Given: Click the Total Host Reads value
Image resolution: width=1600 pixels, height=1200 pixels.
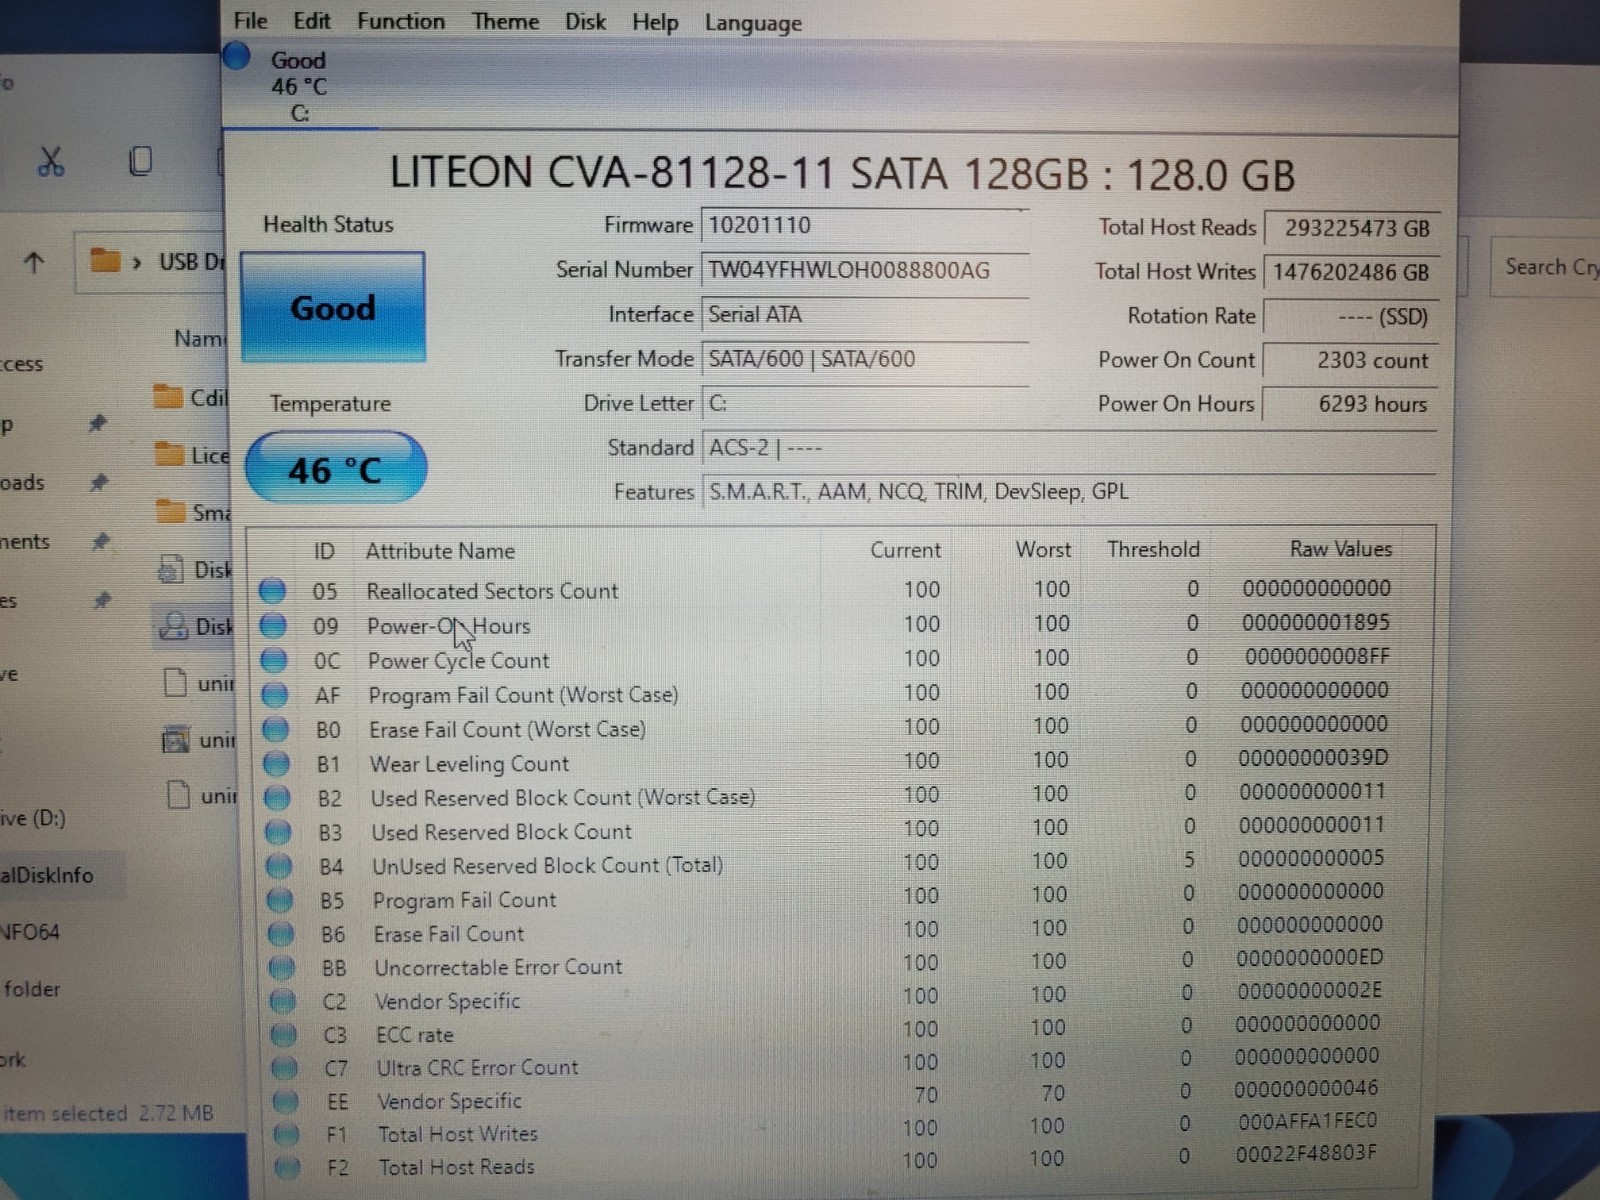Looking at the screenshot, I should pos(1352,228).
